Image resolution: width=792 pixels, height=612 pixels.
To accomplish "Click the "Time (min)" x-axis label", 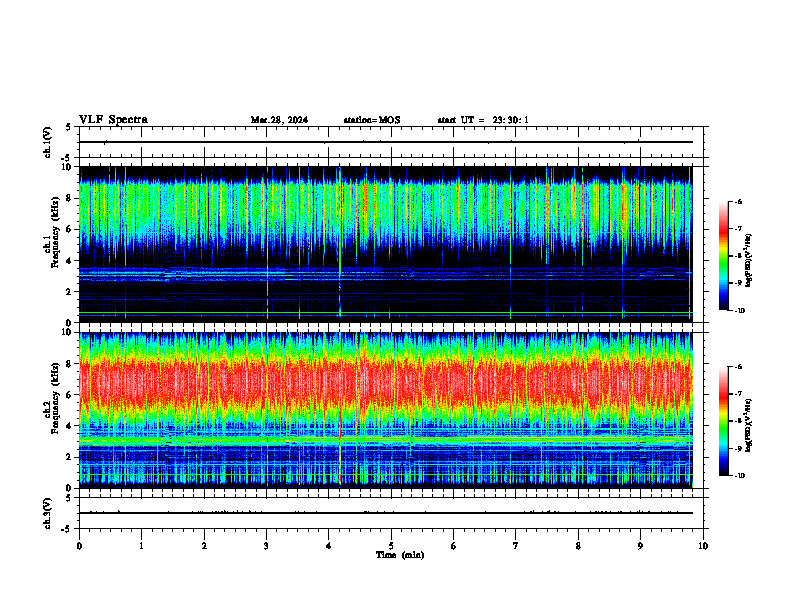I will tap(400, 555).
